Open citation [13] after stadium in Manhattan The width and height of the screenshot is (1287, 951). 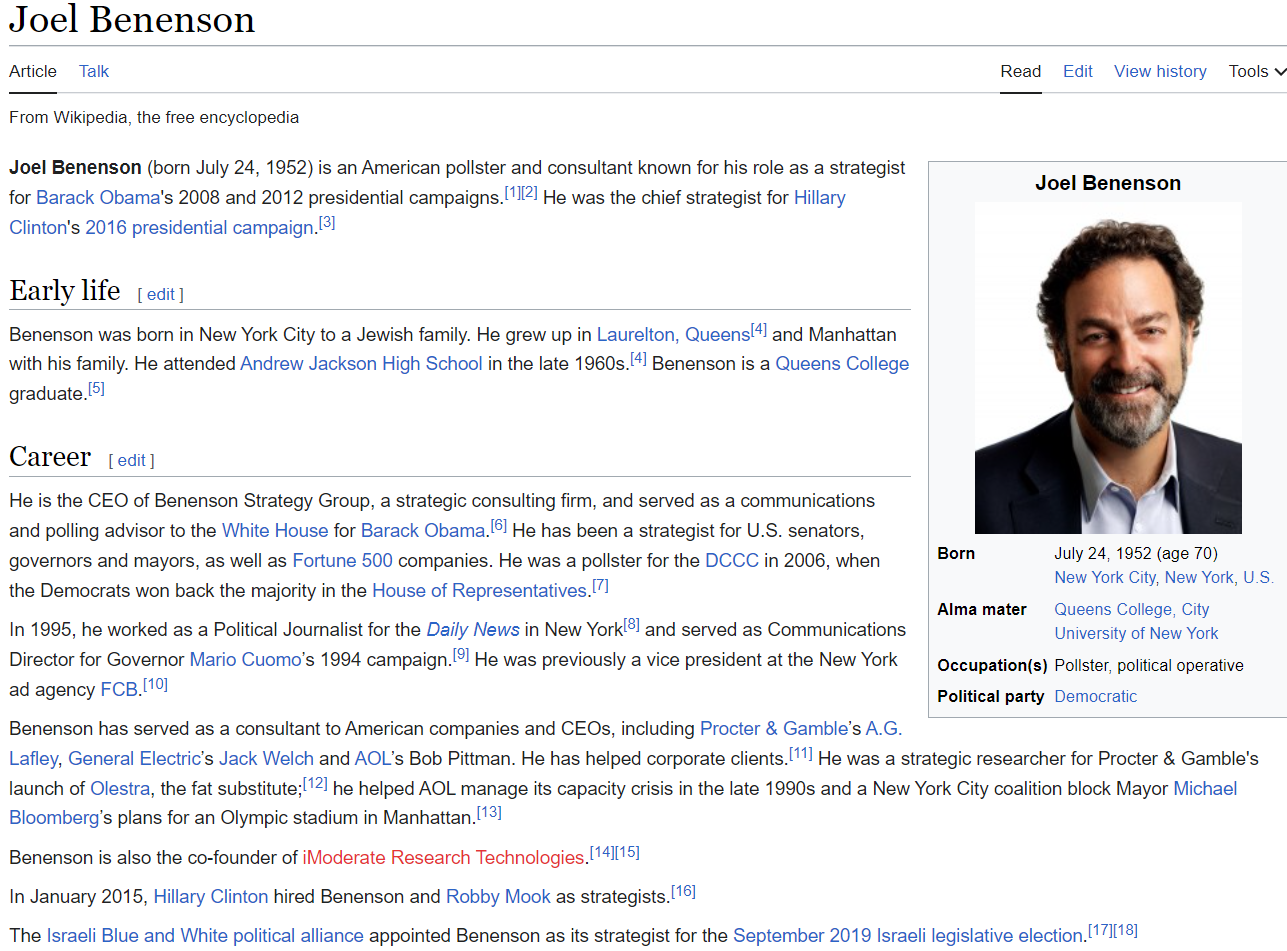(x=489, y=812)
